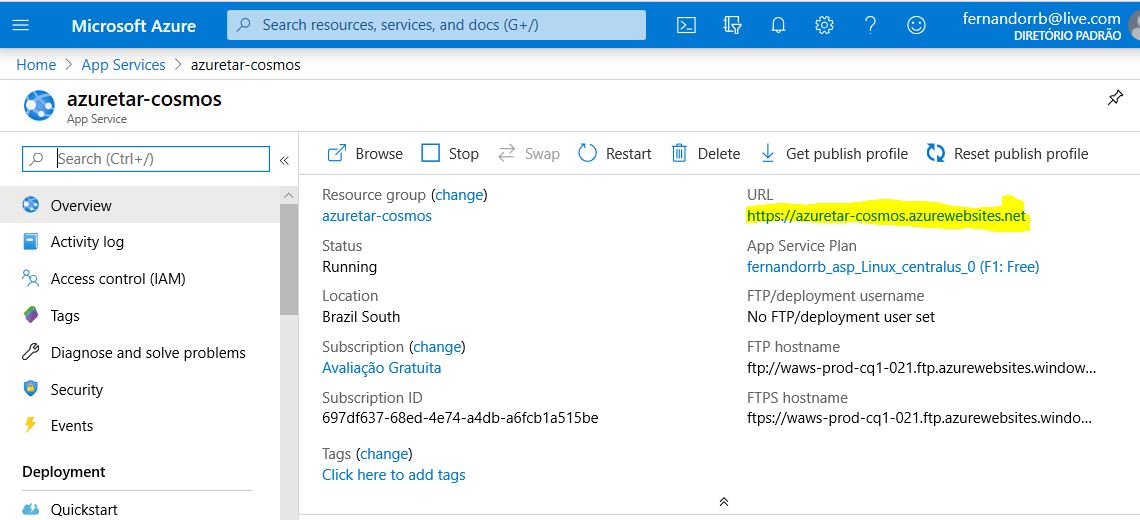This screenshot has width=1140, height=520.
Task: Click change next to Subscription
Action: pos(437,347)
